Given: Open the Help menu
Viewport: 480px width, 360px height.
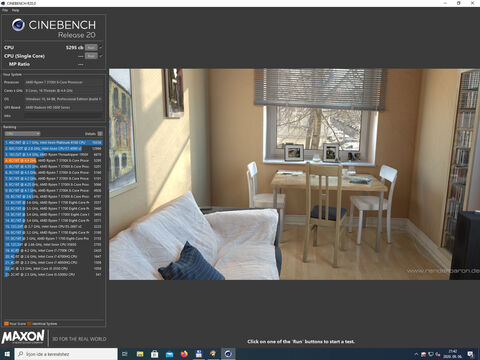Looking at the screenshot, I should coord(15,10).
